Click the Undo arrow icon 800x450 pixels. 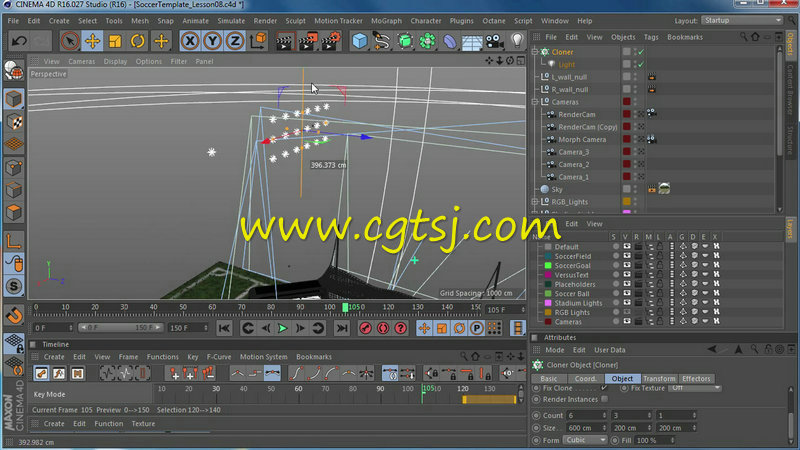tap(19, 41)
